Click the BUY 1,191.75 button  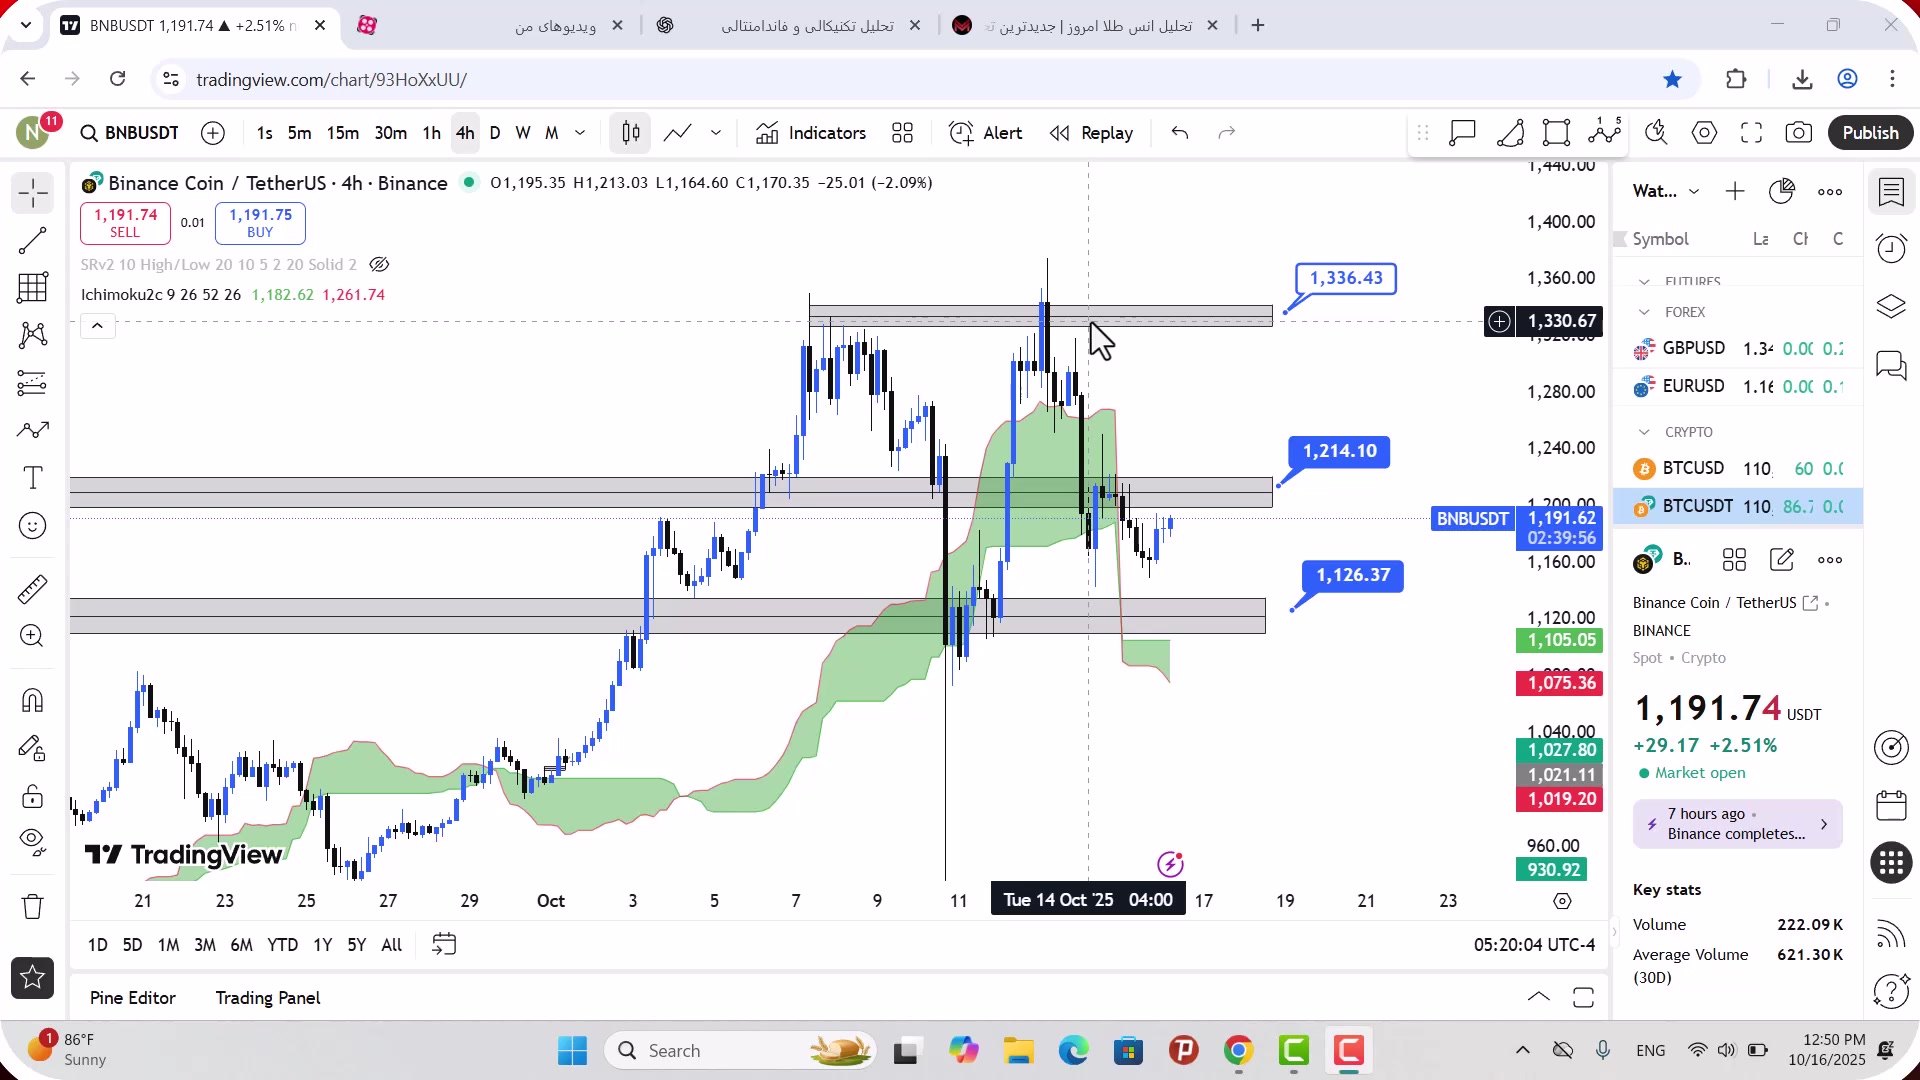point(260,223)
